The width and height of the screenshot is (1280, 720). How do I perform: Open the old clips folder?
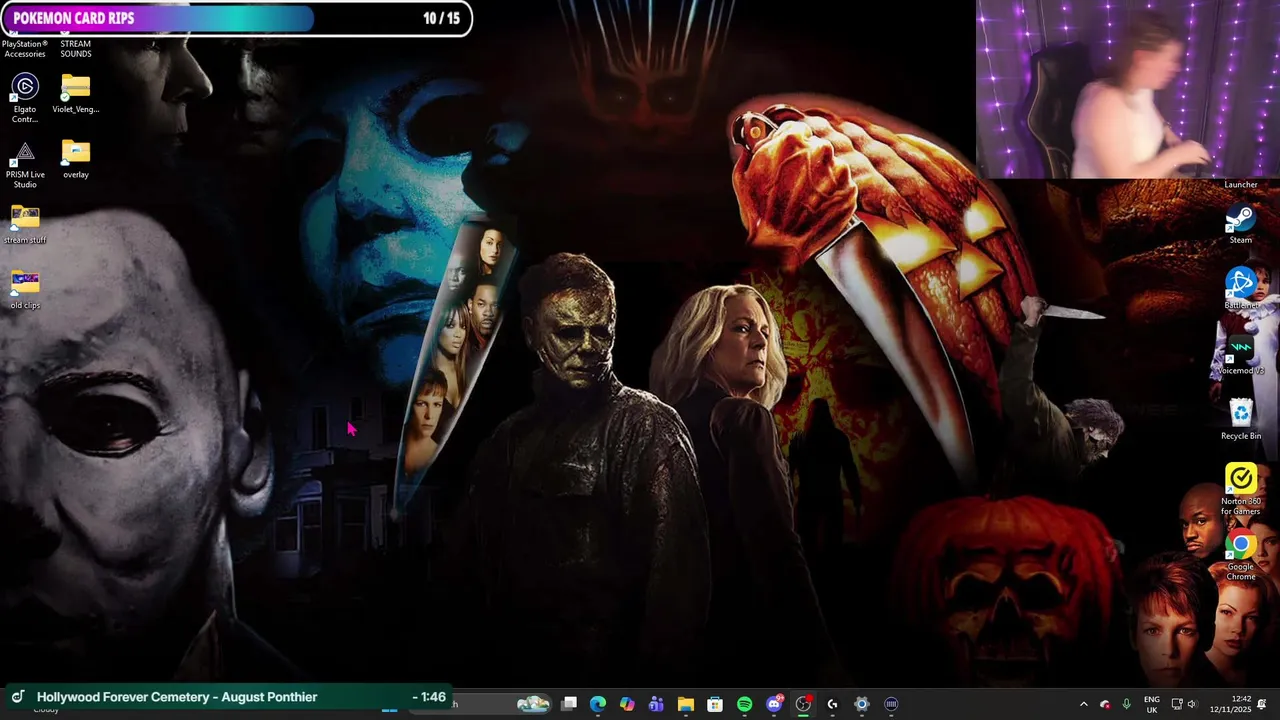tap(25, 290)
